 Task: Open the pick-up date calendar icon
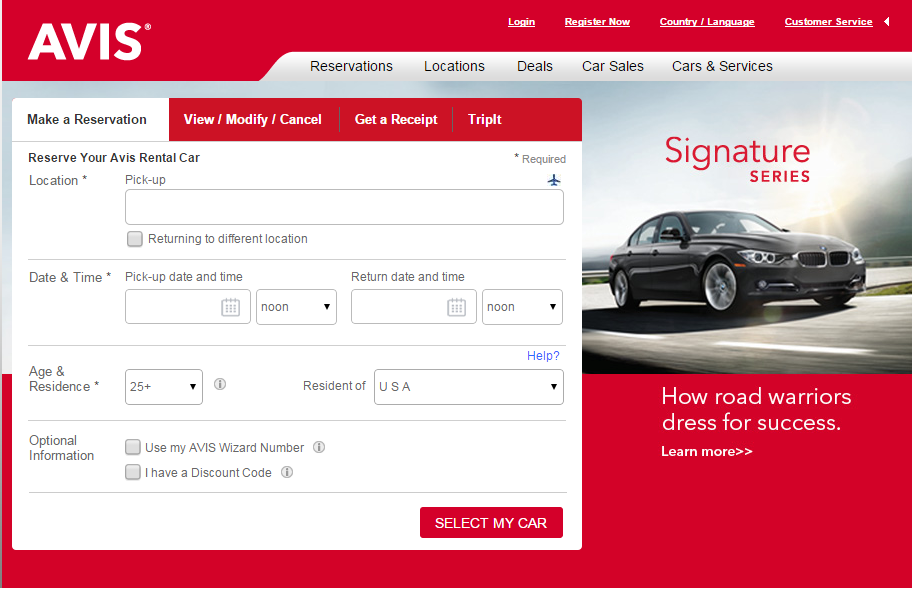click(230, 307)
